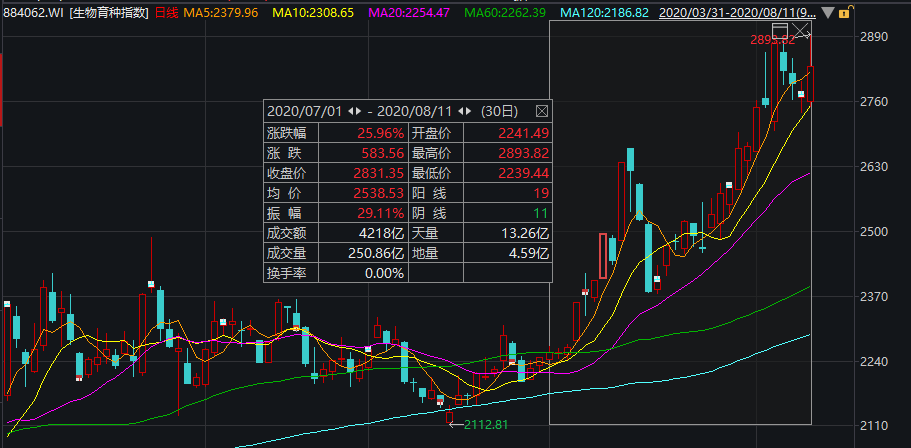The width and height of the screenshot is (911, 448).
Task: Click the green MA60:2262.39 label
Action: (x=500, y=13)
